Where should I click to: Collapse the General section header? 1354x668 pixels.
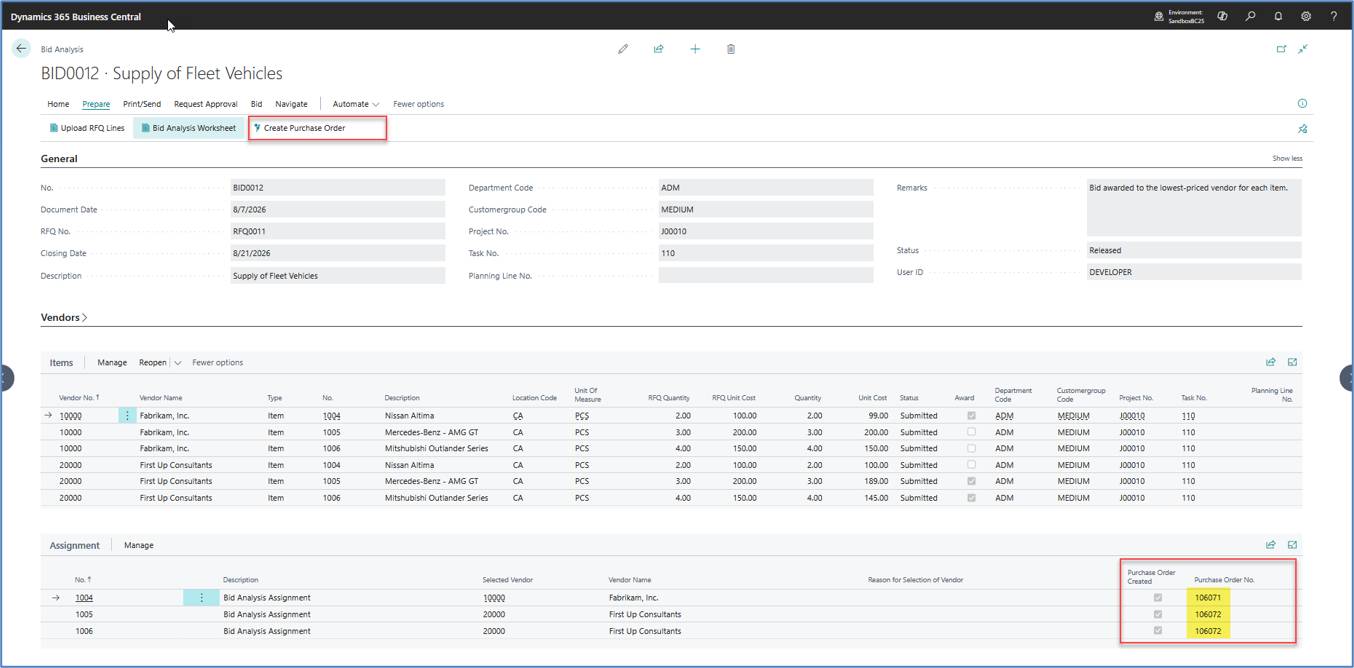(59, 158)
